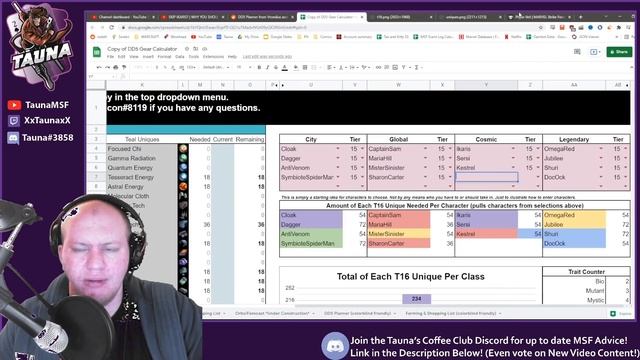This screenshot has width=640, height=360.
Task: Click the move-to-folder icon beside document title
Action: 196,49
